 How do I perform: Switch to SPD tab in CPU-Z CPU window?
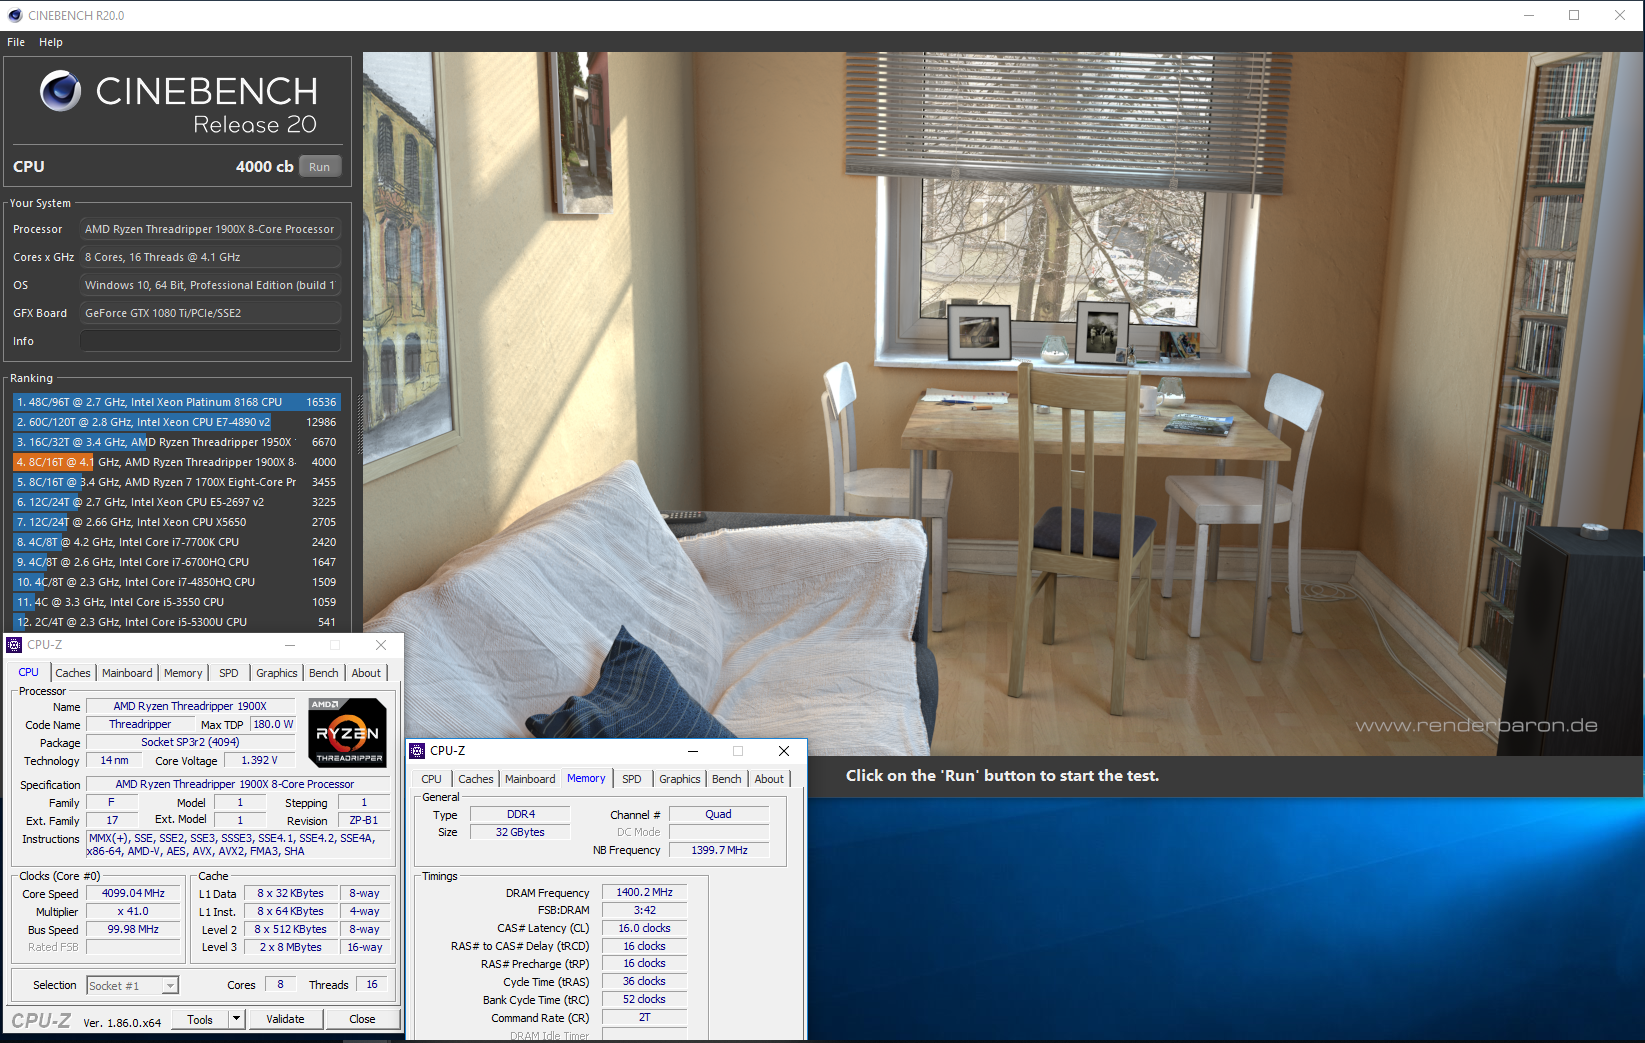pyautogui.click(x=229, y=673)
